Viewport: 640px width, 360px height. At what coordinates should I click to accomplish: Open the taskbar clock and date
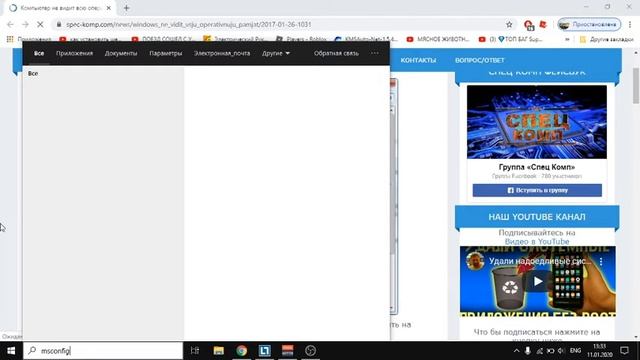[599, 351]
